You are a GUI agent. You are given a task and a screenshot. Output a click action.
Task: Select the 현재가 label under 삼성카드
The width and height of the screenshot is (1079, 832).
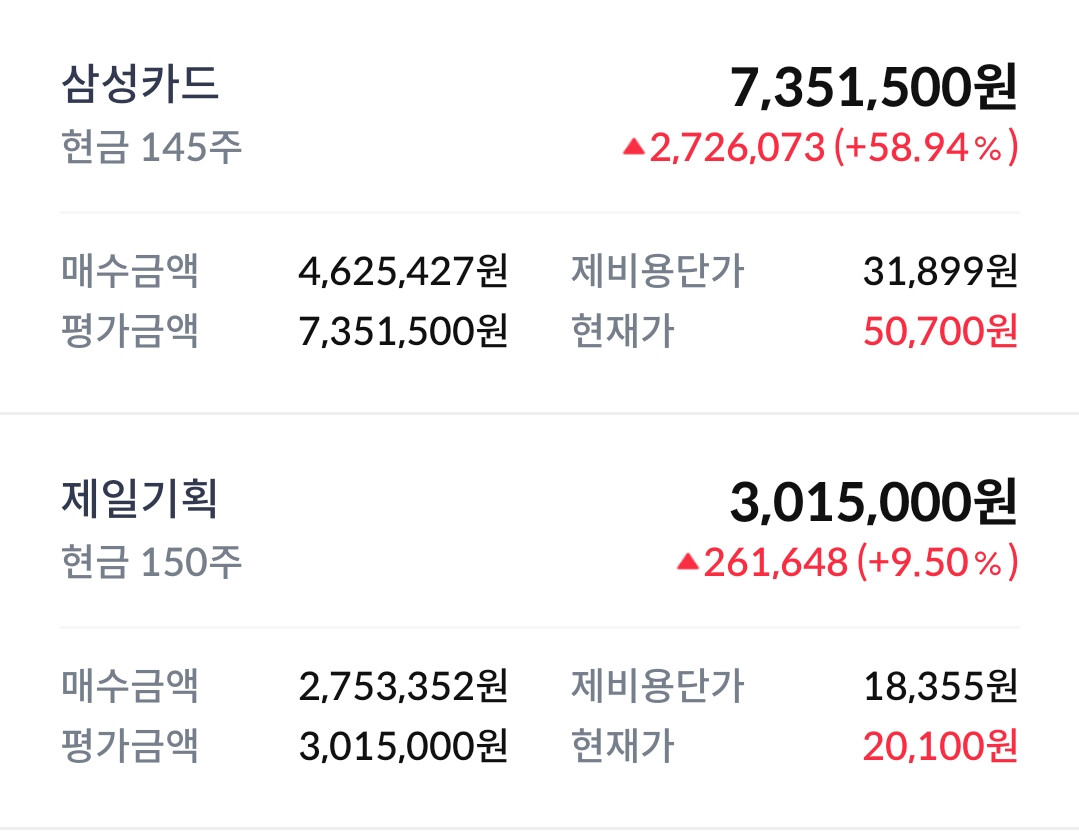point(622,330)
